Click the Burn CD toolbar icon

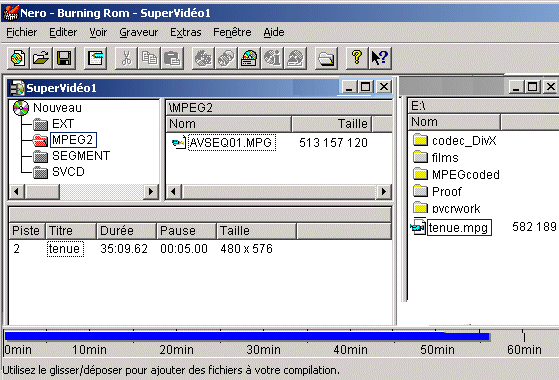tap(203, 58)
